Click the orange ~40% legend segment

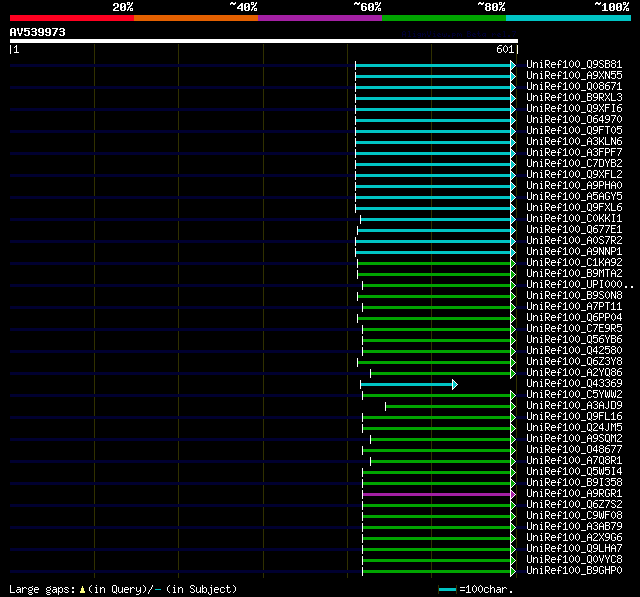tap(196, 18)
